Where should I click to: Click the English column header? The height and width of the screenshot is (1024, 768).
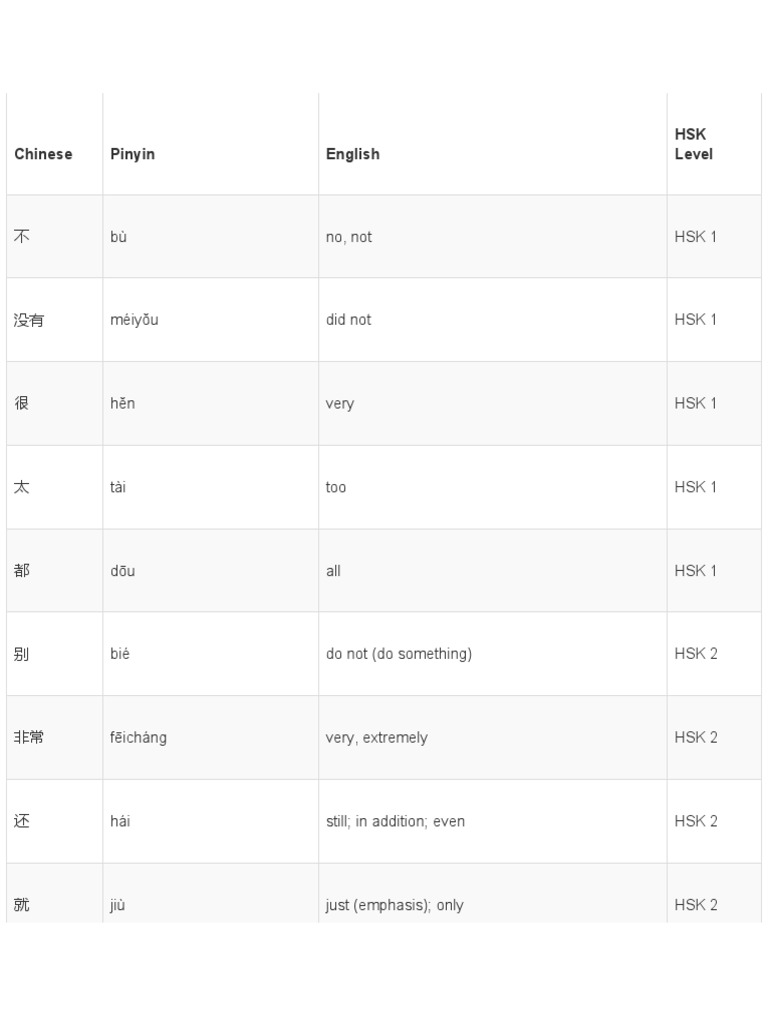(x=352, y=154)
